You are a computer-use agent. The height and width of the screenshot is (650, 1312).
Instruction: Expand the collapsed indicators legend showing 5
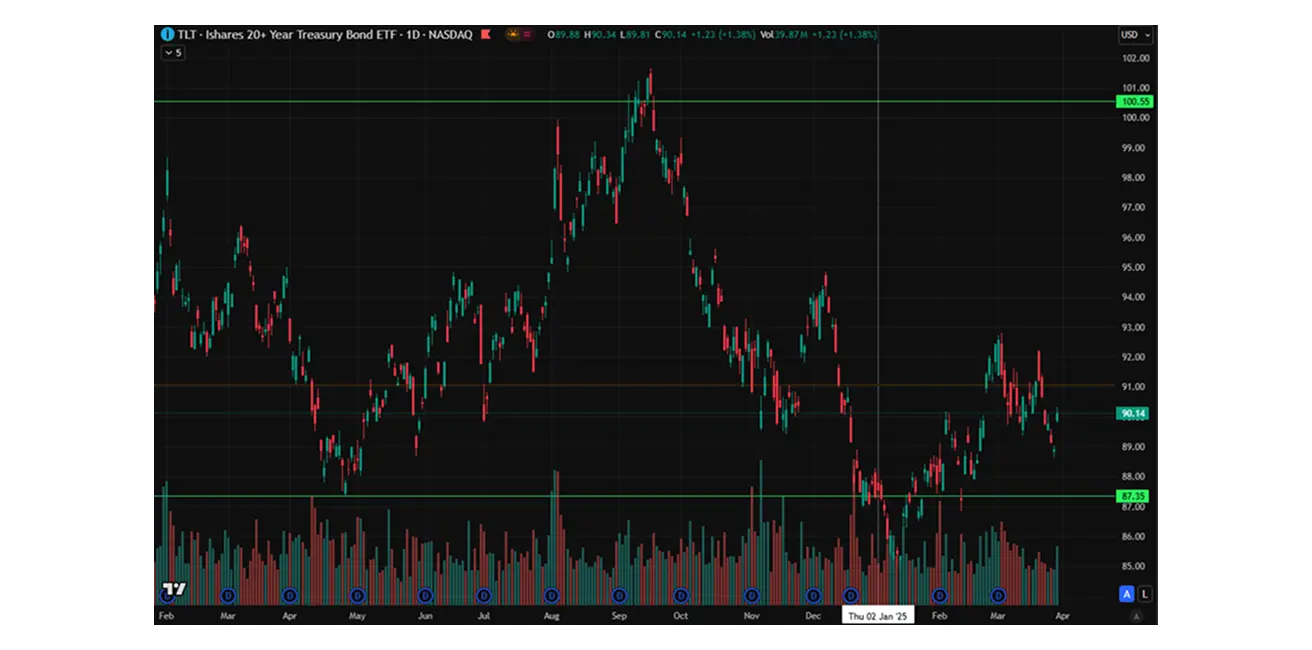pyautogui.click(x=173, y=53)
